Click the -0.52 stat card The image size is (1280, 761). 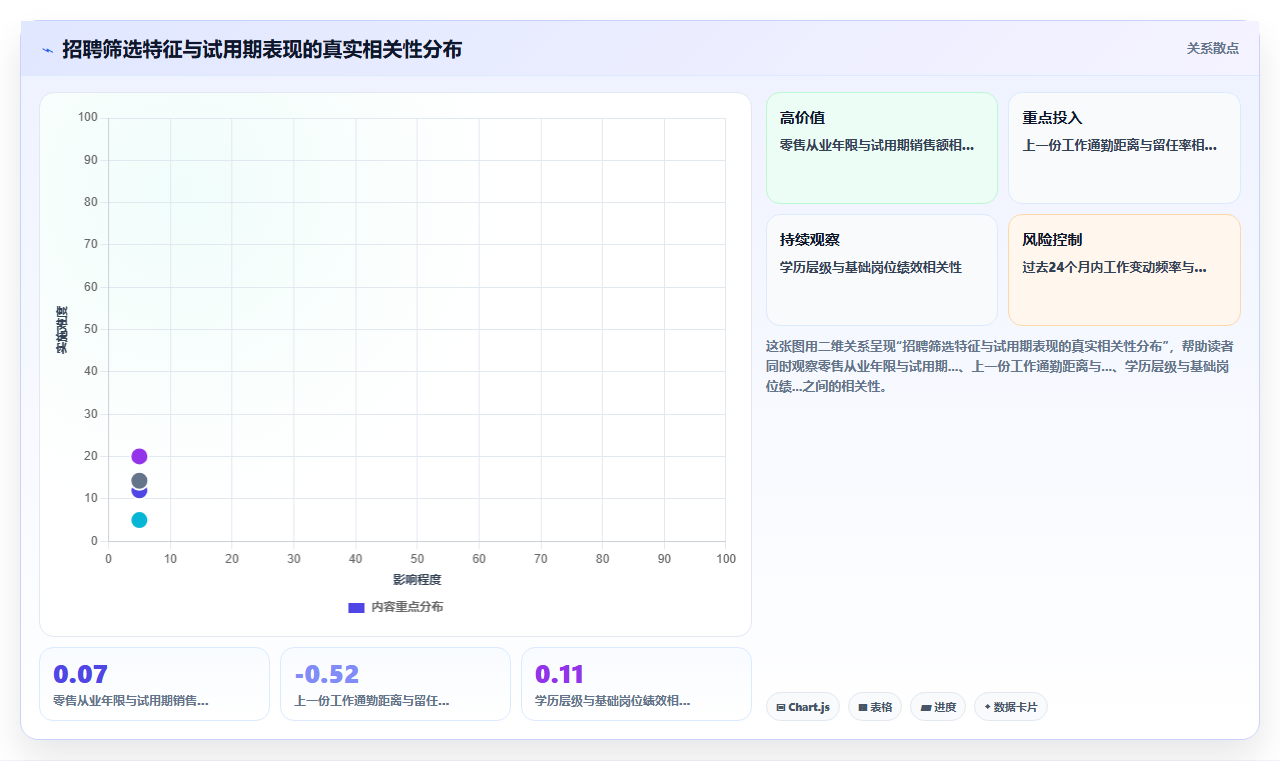pos(395,684)
